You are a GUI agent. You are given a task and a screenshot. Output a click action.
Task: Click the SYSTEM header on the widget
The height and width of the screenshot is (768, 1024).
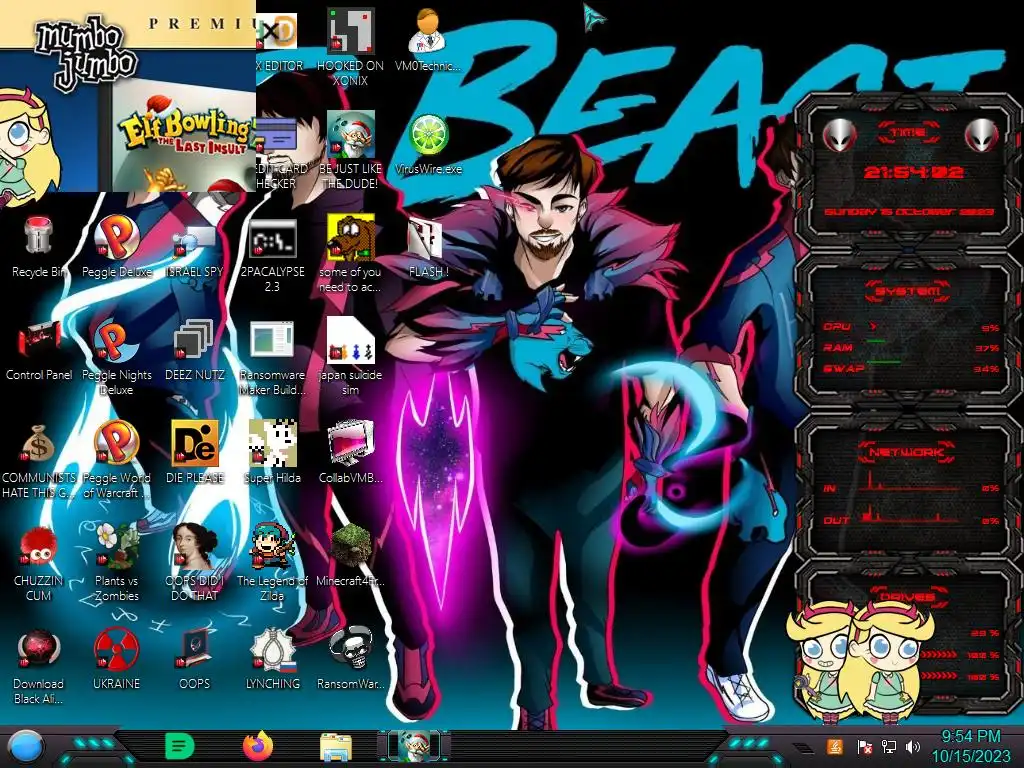908,291
